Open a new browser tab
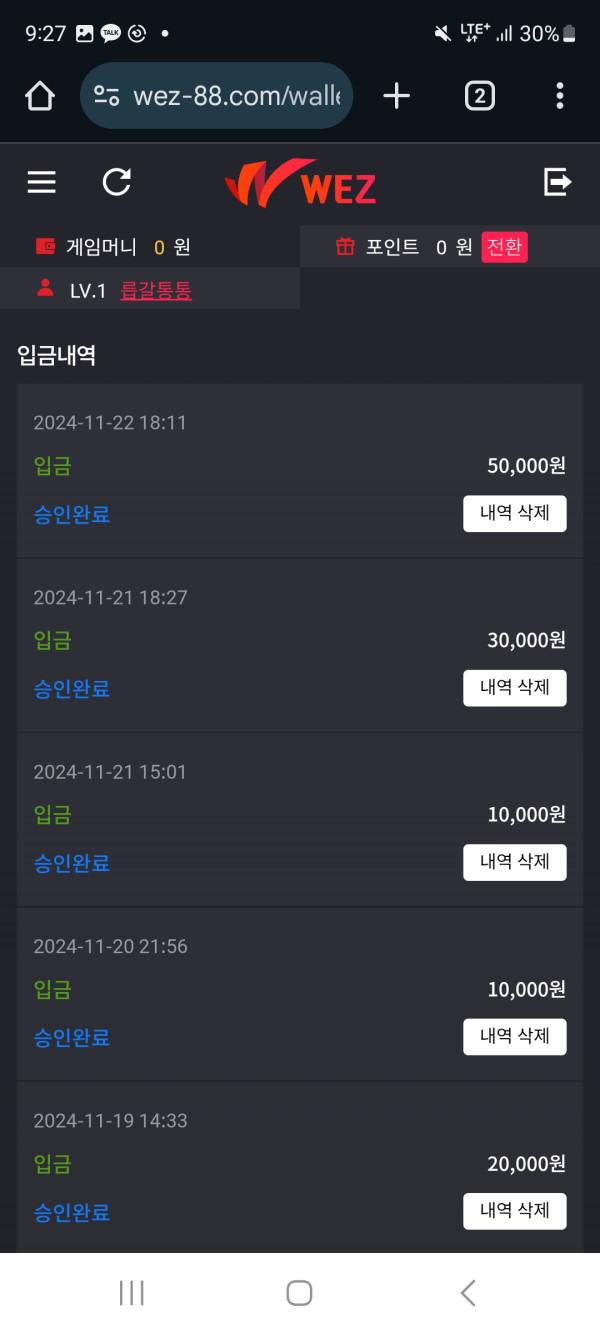Screen dimensions: 600x1333 click(x=397, y=96)
